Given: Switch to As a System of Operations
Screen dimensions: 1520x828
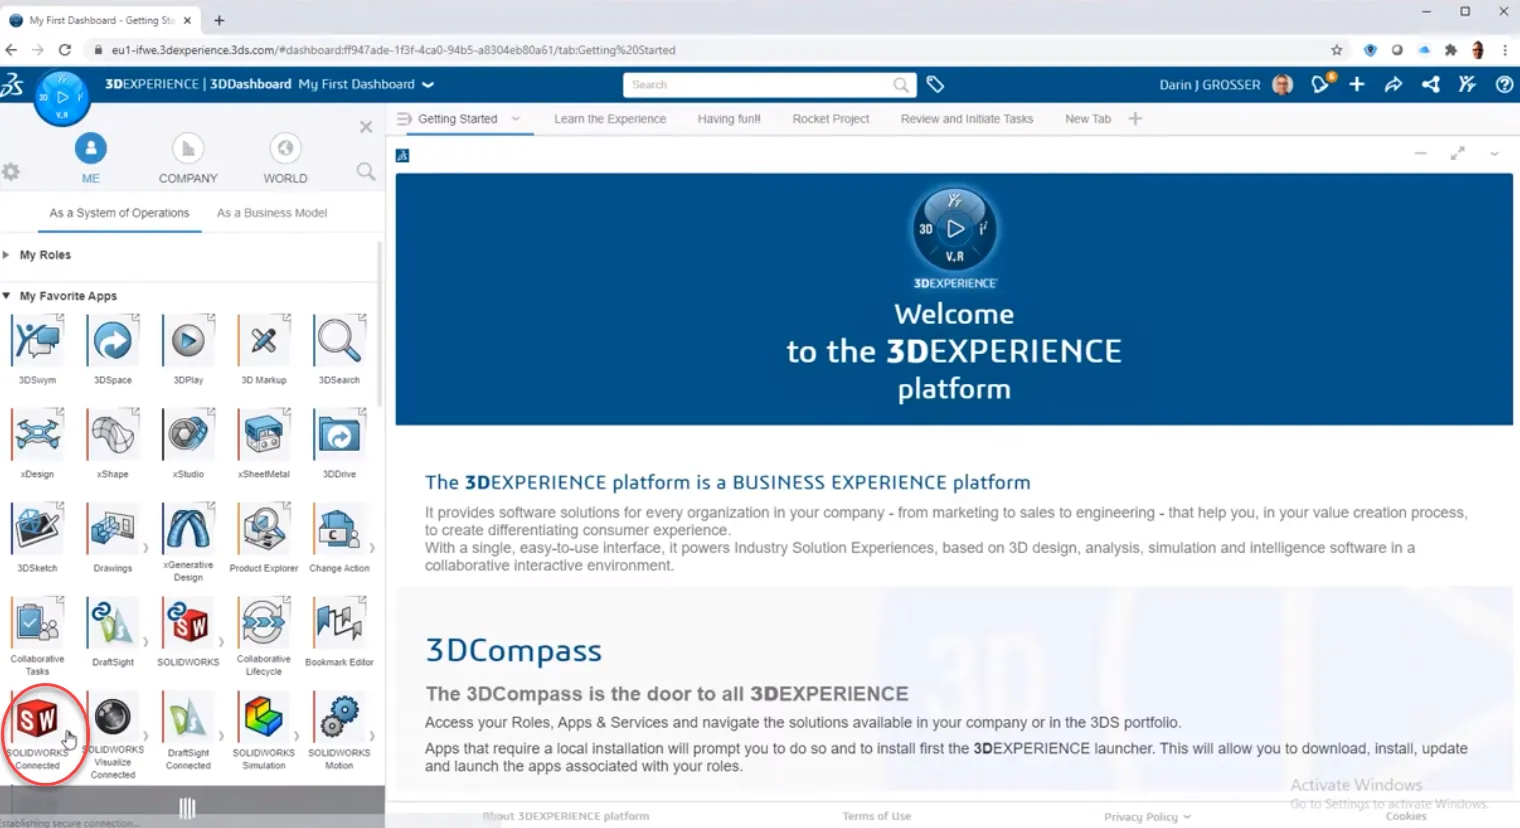Looking at the screenshot, I should point(119,213).
